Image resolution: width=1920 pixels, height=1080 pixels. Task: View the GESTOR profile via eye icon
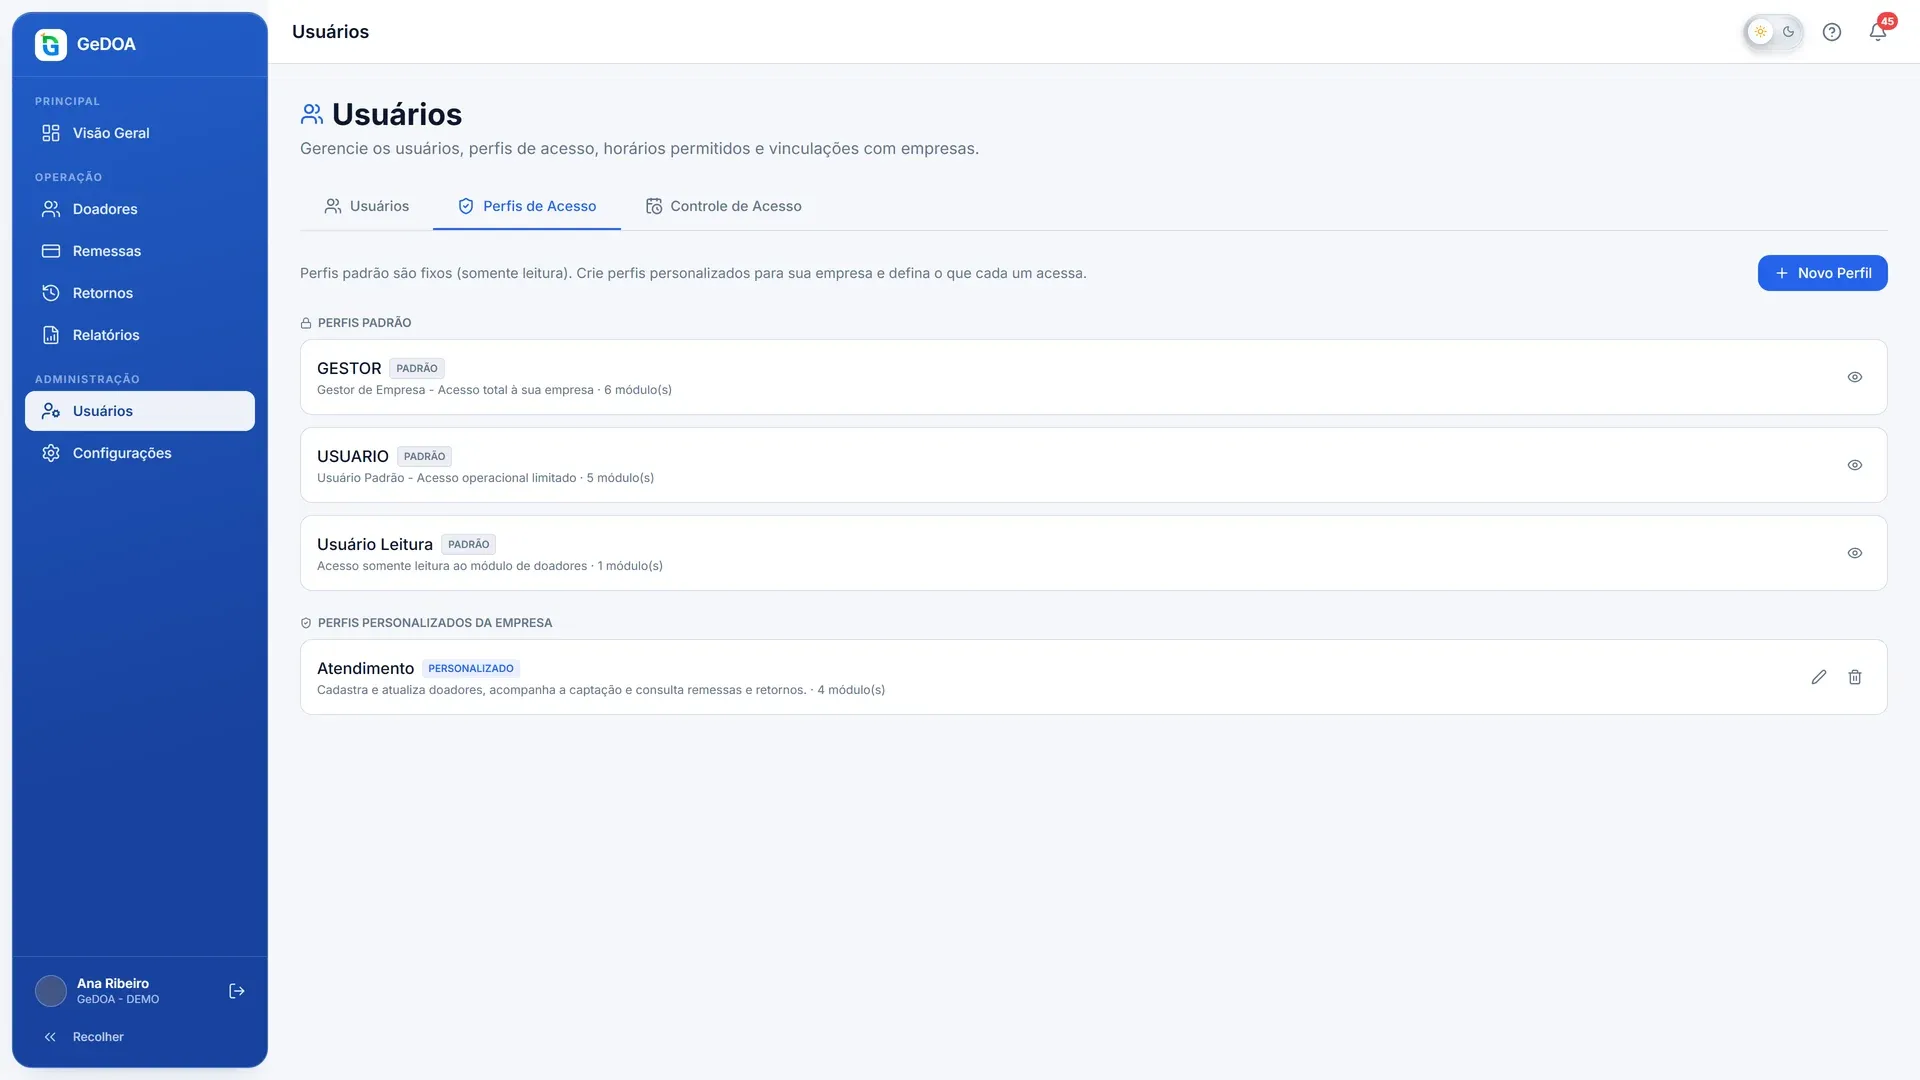pyautogui.click(x=1855, y=377)
